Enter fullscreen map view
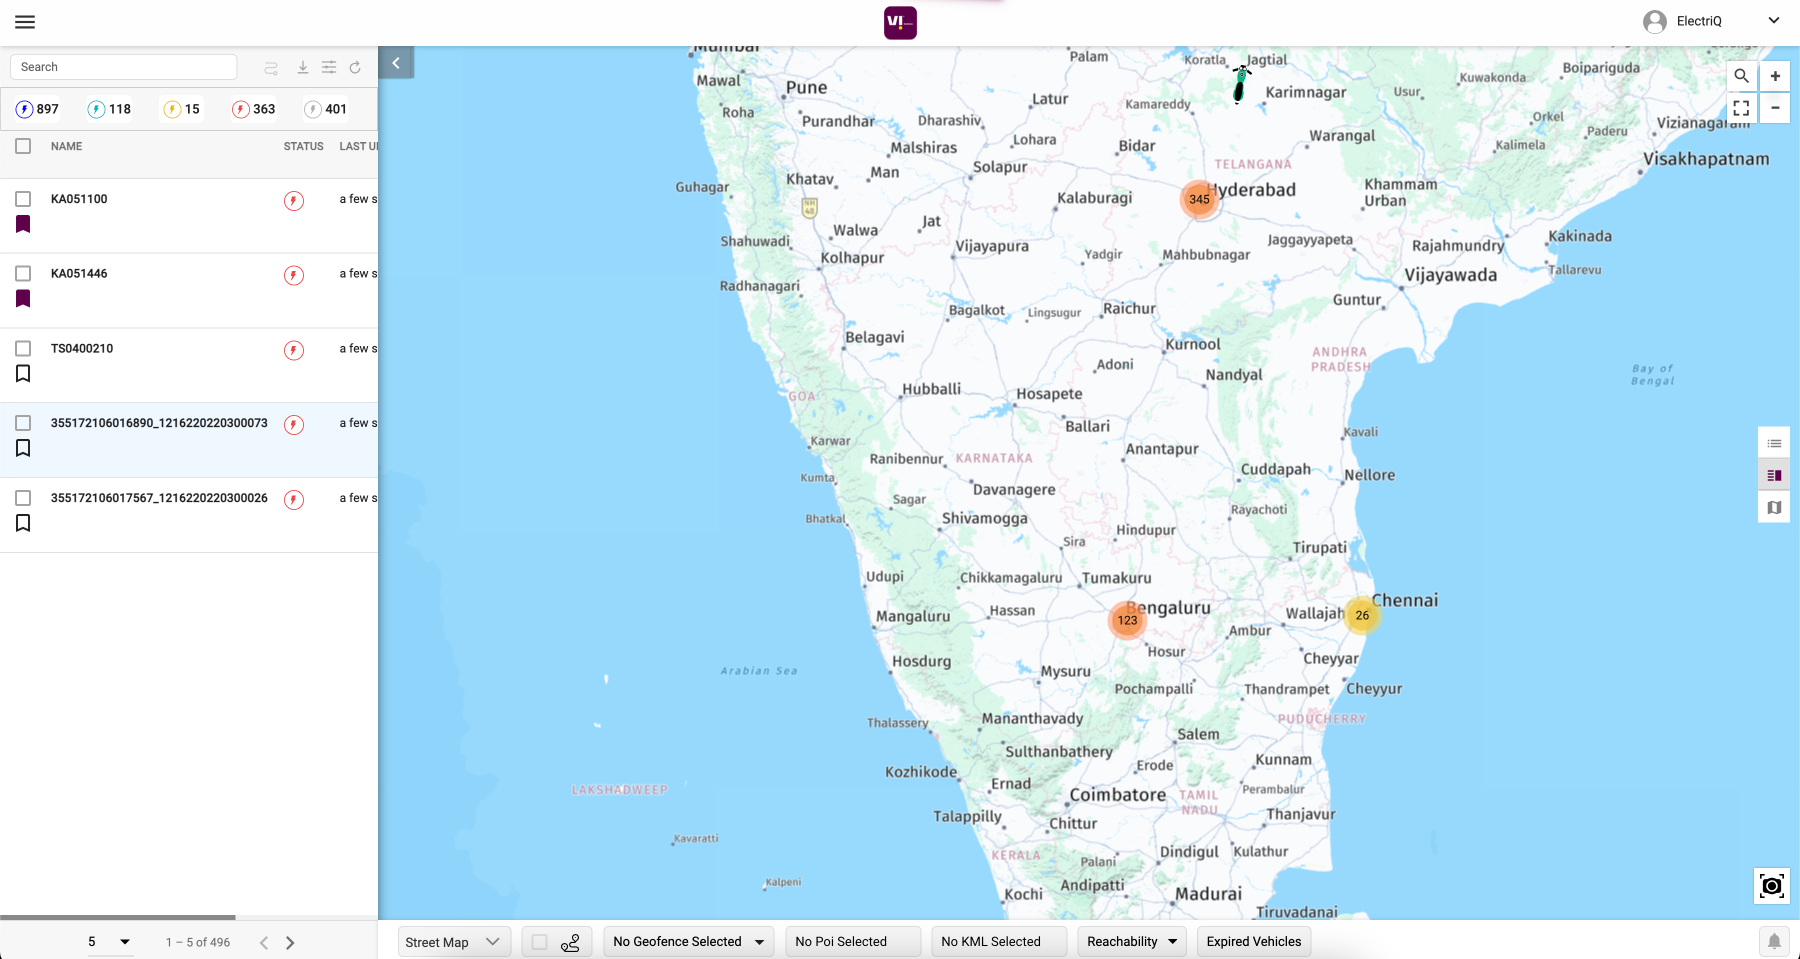The height and width of the screenshot is (959, 1800). click(1741, 108)
